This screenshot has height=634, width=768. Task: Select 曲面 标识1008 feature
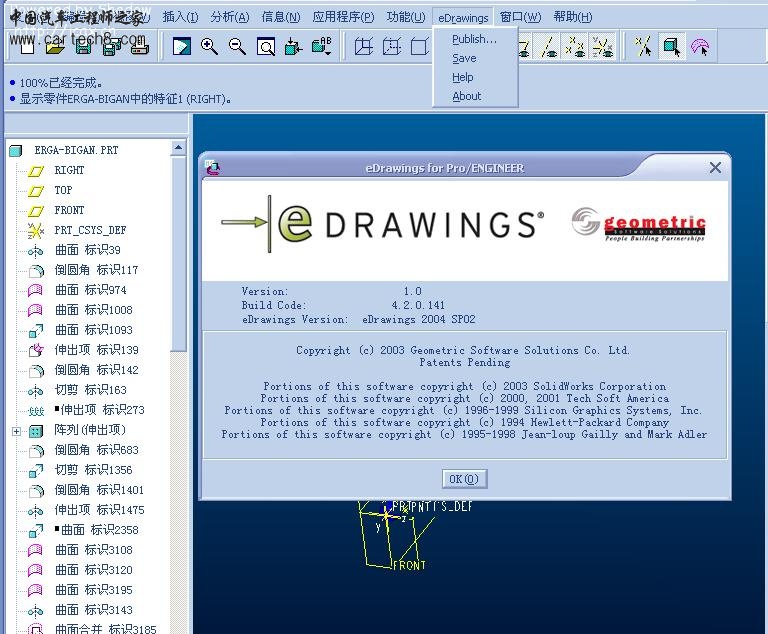[x=94, y=310]
